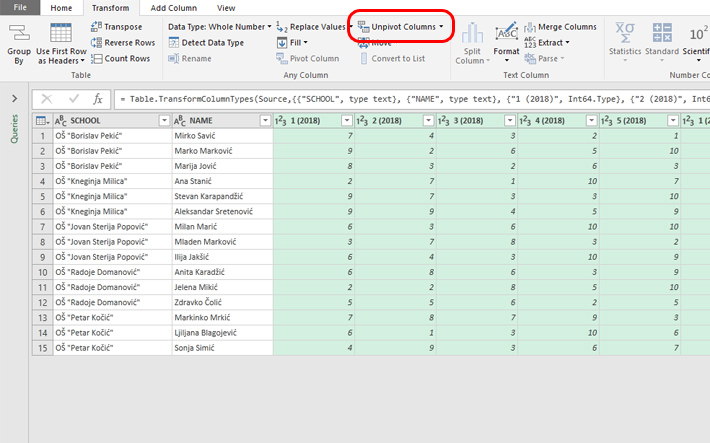The image size is (710, 443).
Task: Open the 5 (2018) column filter dropdown
Action: tap(673, 120)
